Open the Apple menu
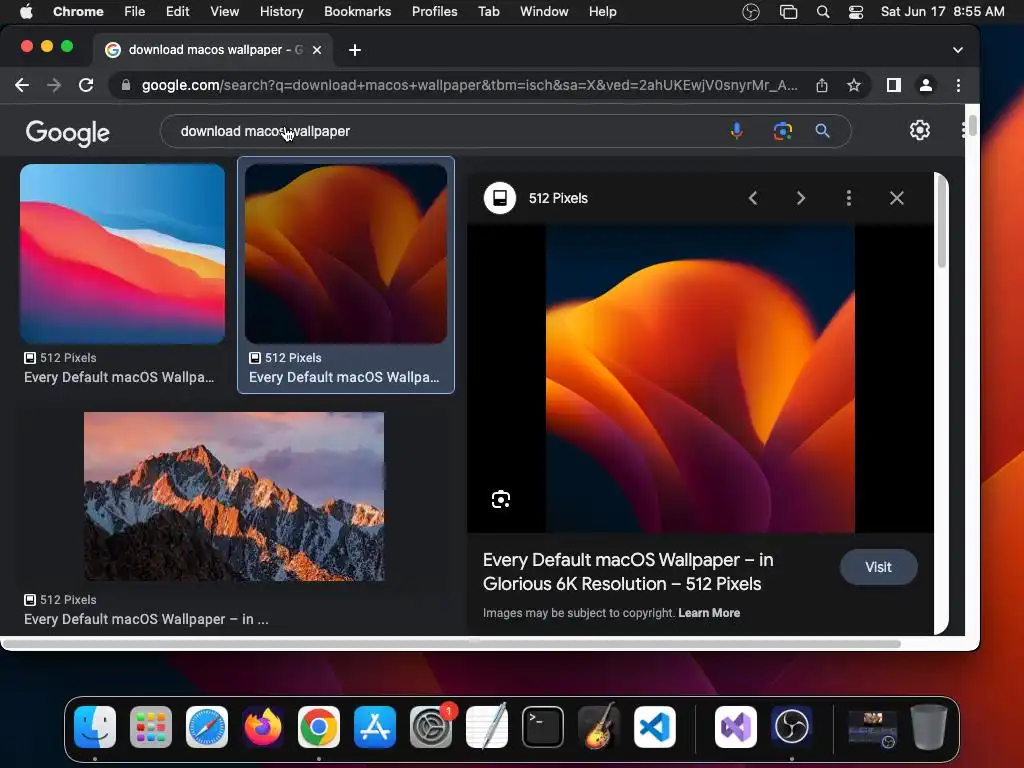 [26, 11]
